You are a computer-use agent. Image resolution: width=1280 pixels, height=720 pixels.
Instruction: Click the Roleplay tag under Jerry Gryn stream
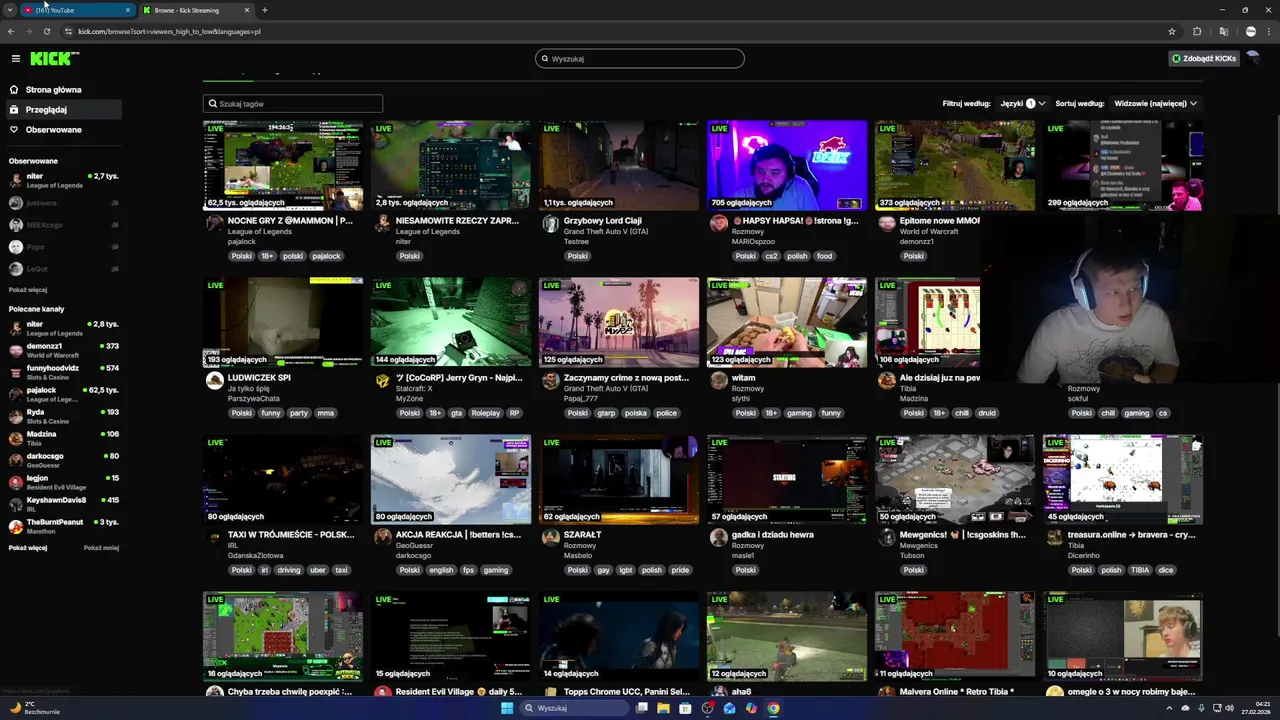[485, 413]
